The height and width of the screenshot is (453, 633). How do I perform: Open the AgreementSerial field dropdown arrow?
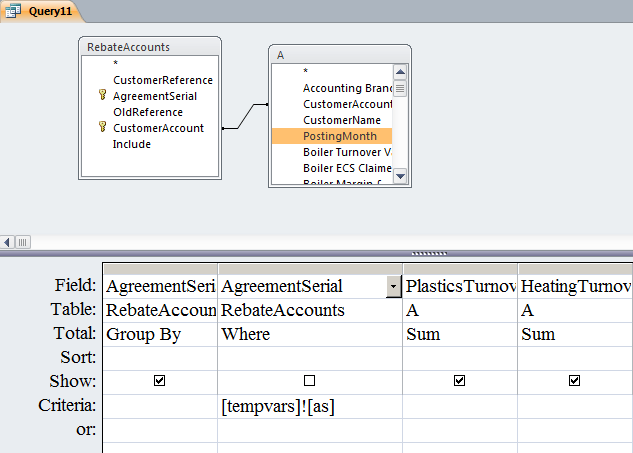point(394,287)
